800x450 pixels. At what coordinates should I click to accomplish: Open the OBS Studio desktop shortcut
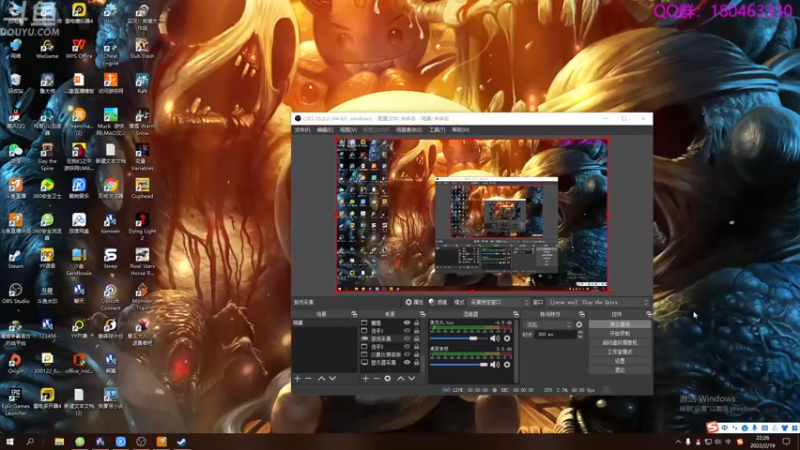[15, 293]
